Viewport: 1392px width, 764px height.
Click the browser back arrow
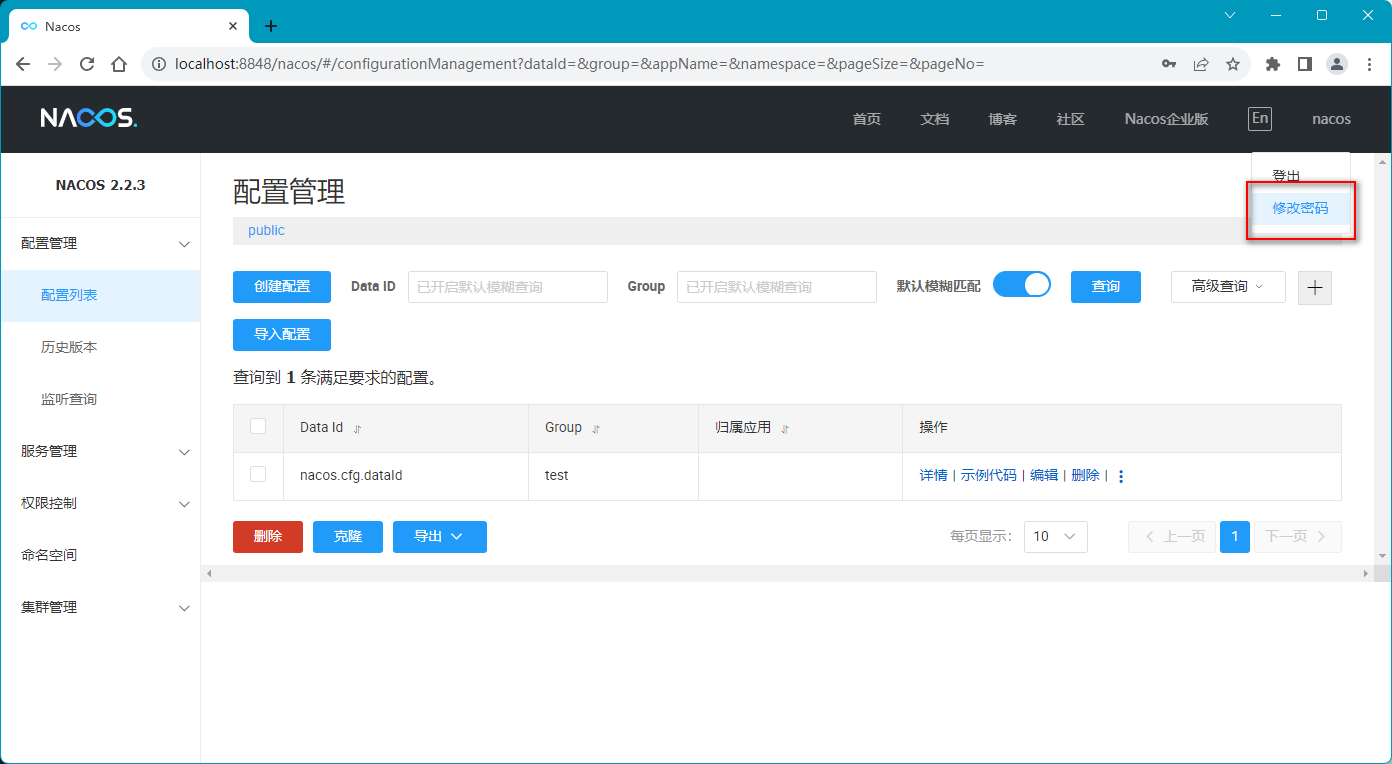(x=23, y=64)
